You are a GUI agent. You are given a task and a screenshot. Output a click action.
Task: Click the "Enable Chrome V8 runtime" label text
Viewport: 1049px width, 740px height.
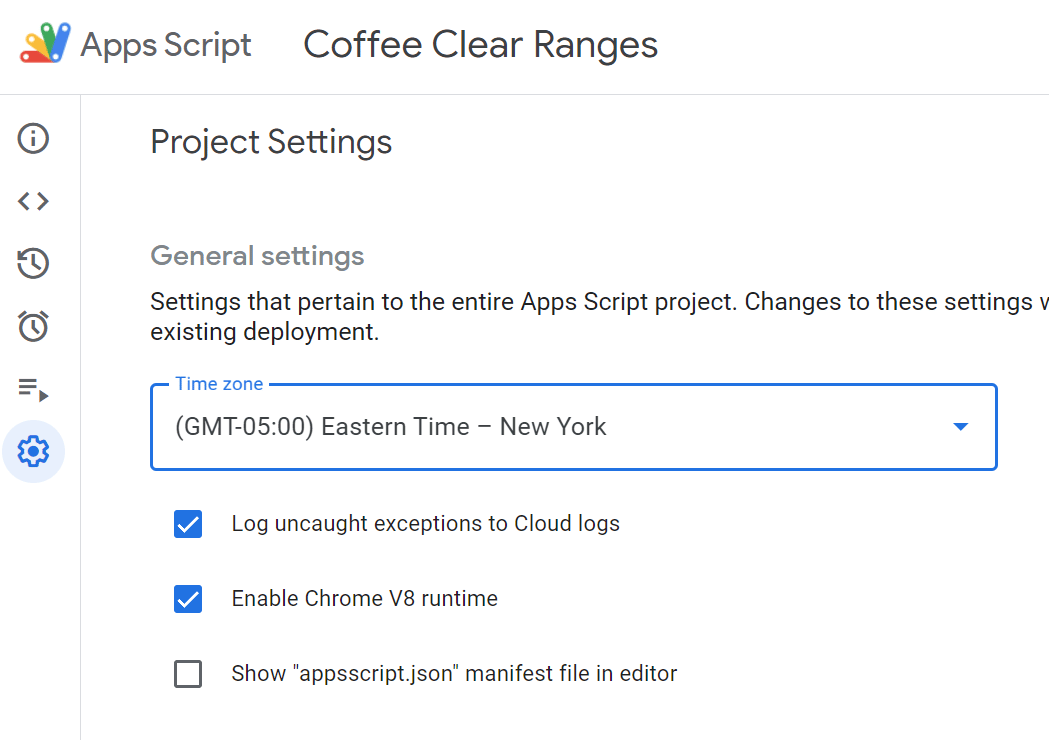[364, 599]
